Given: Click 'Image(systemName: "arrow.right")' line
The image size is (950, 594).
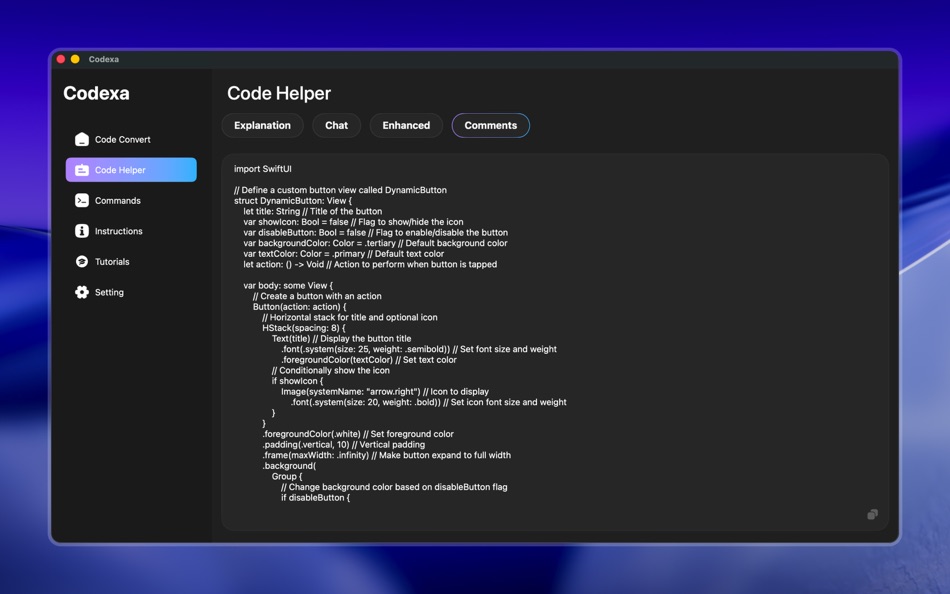Looking at the screenshot, I should (x=385, y=392).
